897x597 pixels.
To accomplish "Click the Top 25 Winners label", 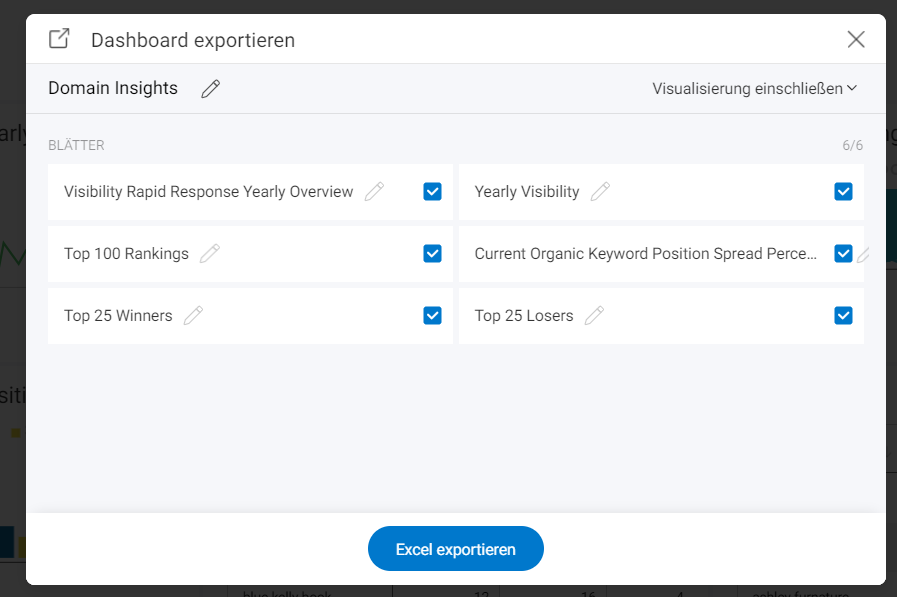I will (x=118, y=316).
